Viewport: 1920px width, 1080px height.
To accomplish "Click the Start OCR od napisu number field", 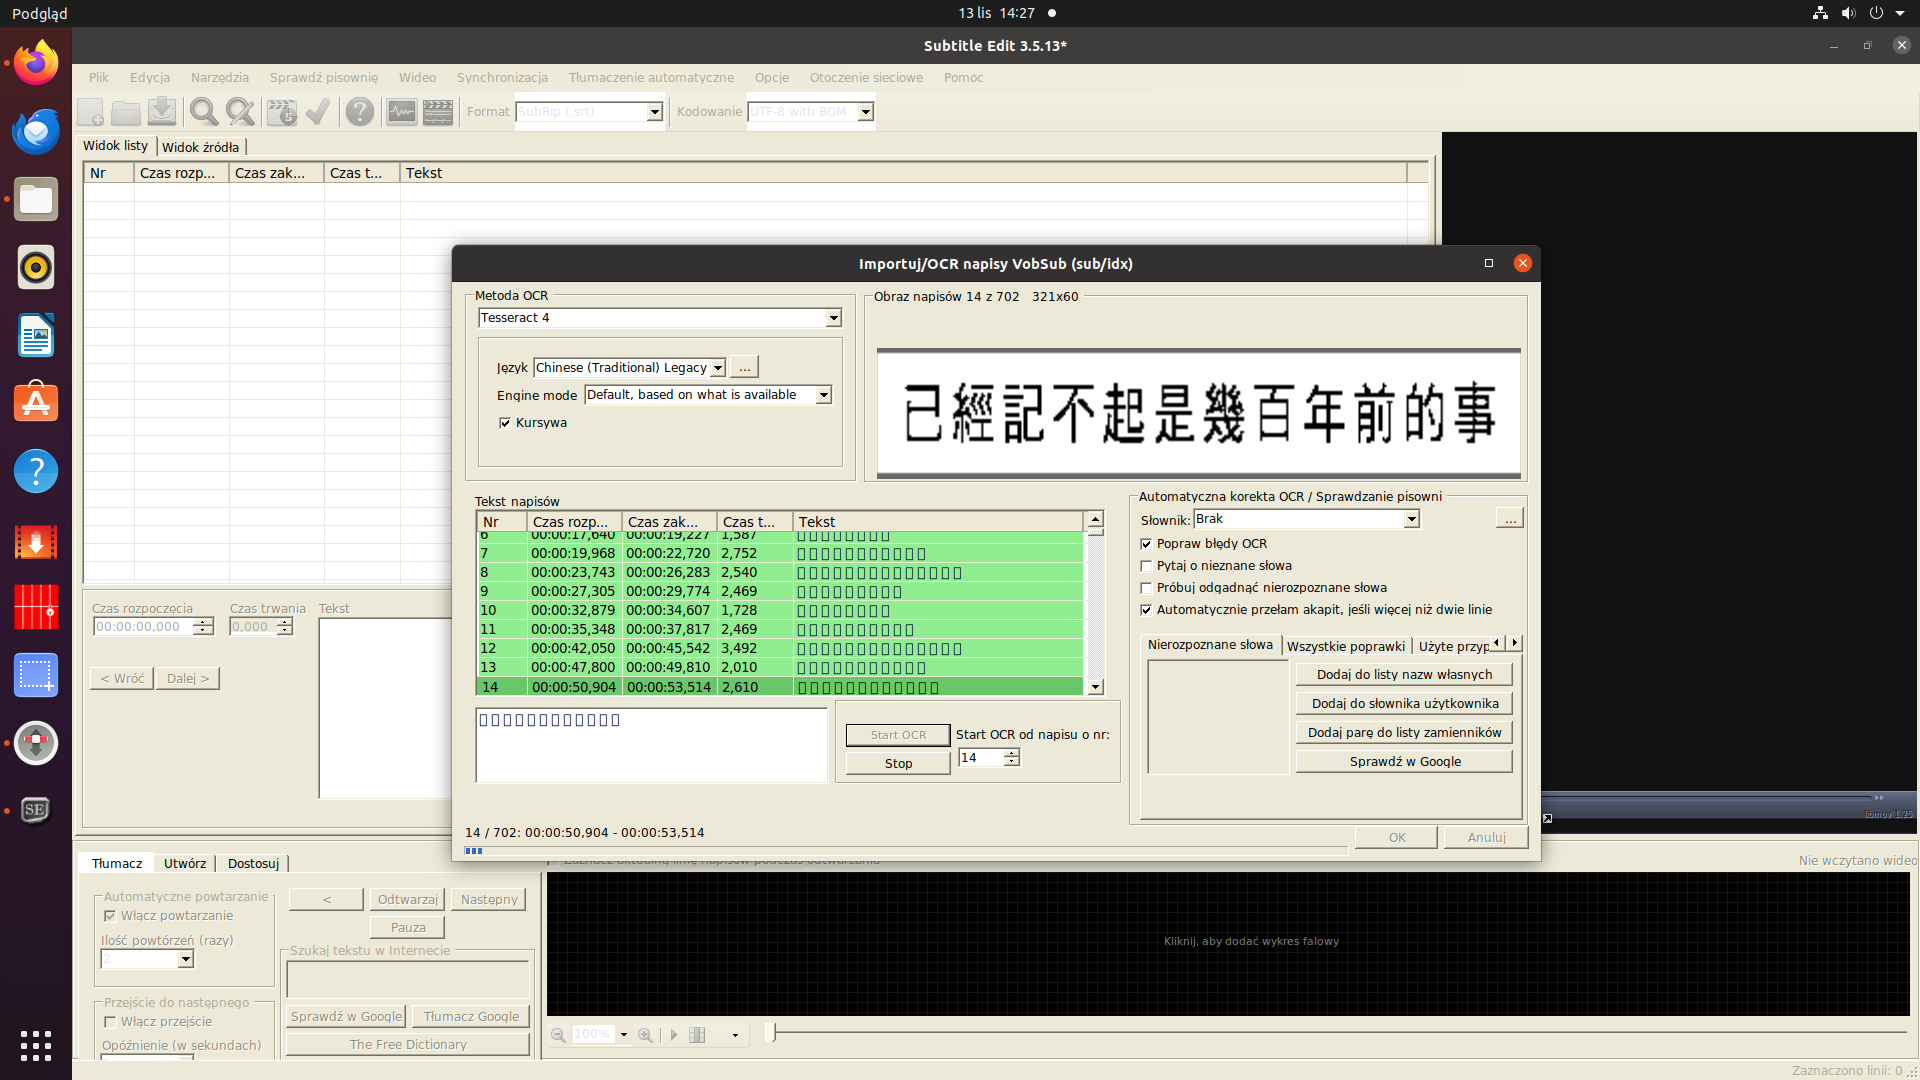I will coord(980,758).
